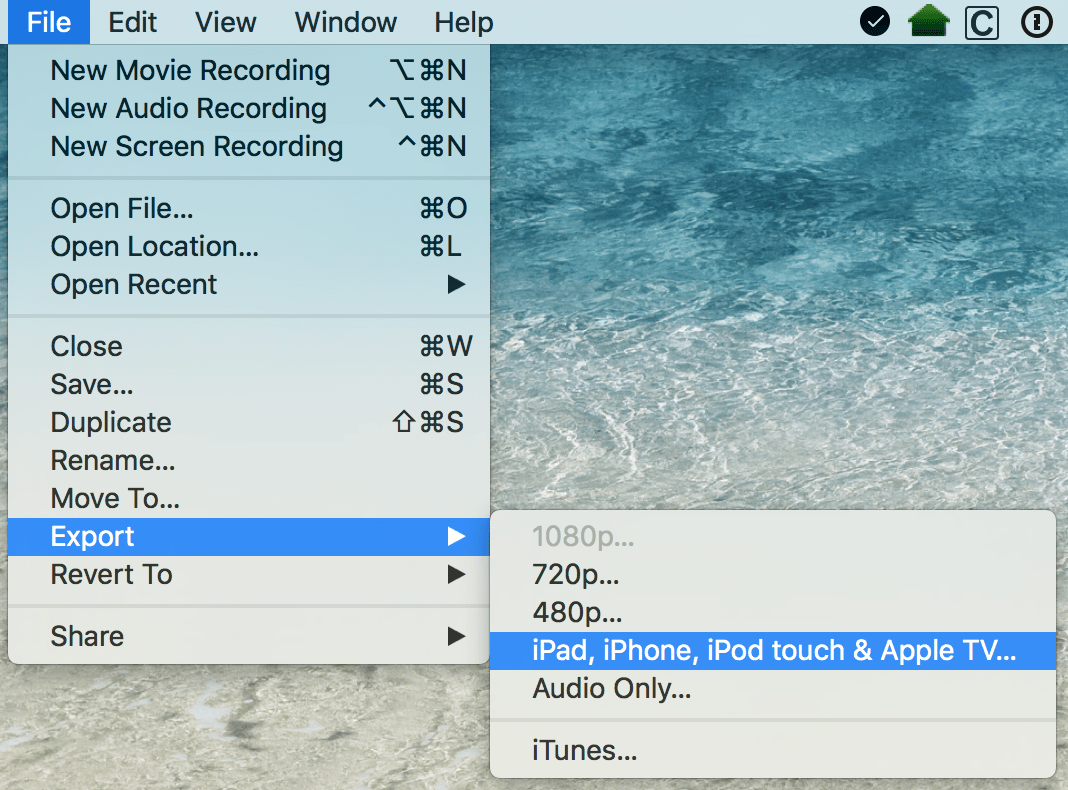Open the green house menu bar icon
This screenshot has height=790, width=1068.
point(928,20)
